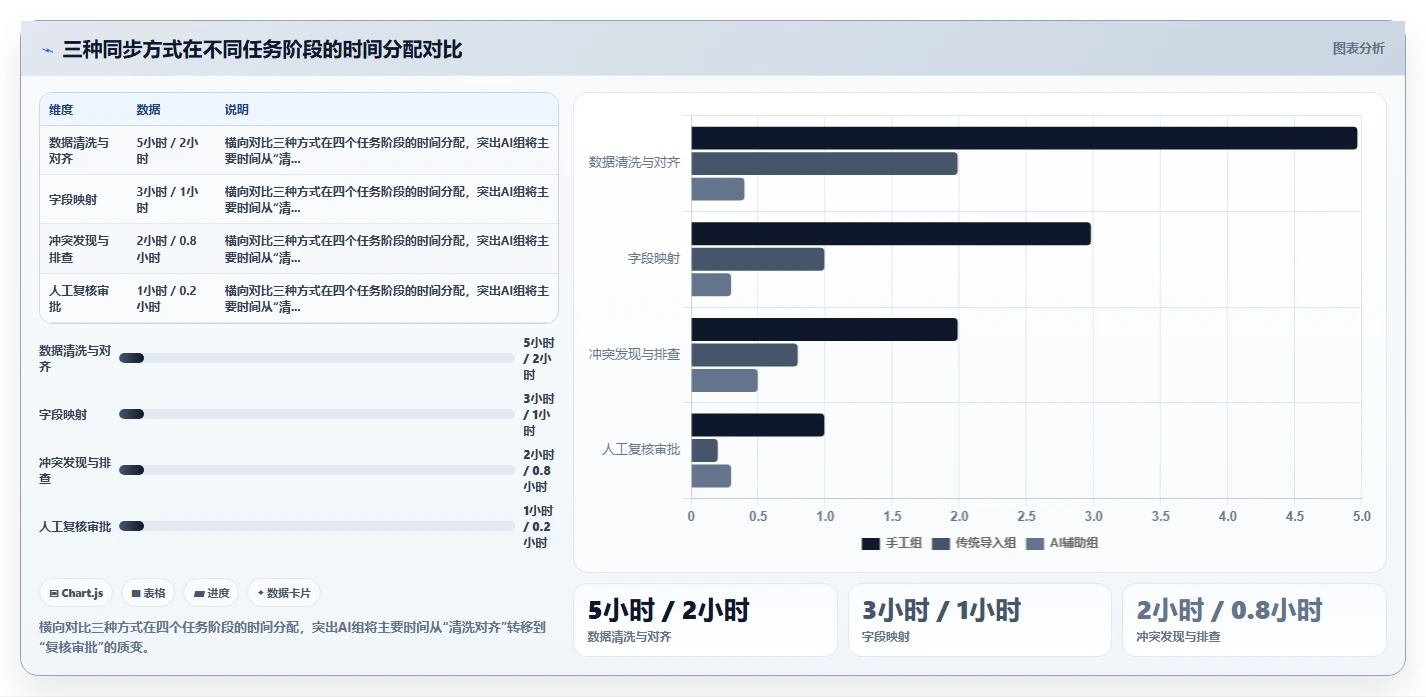Viewport: 1426px width, 697px height.
Task: Click 传统导入组 bar in 数据清洗与对齐 group
Action: coord(824,163)
